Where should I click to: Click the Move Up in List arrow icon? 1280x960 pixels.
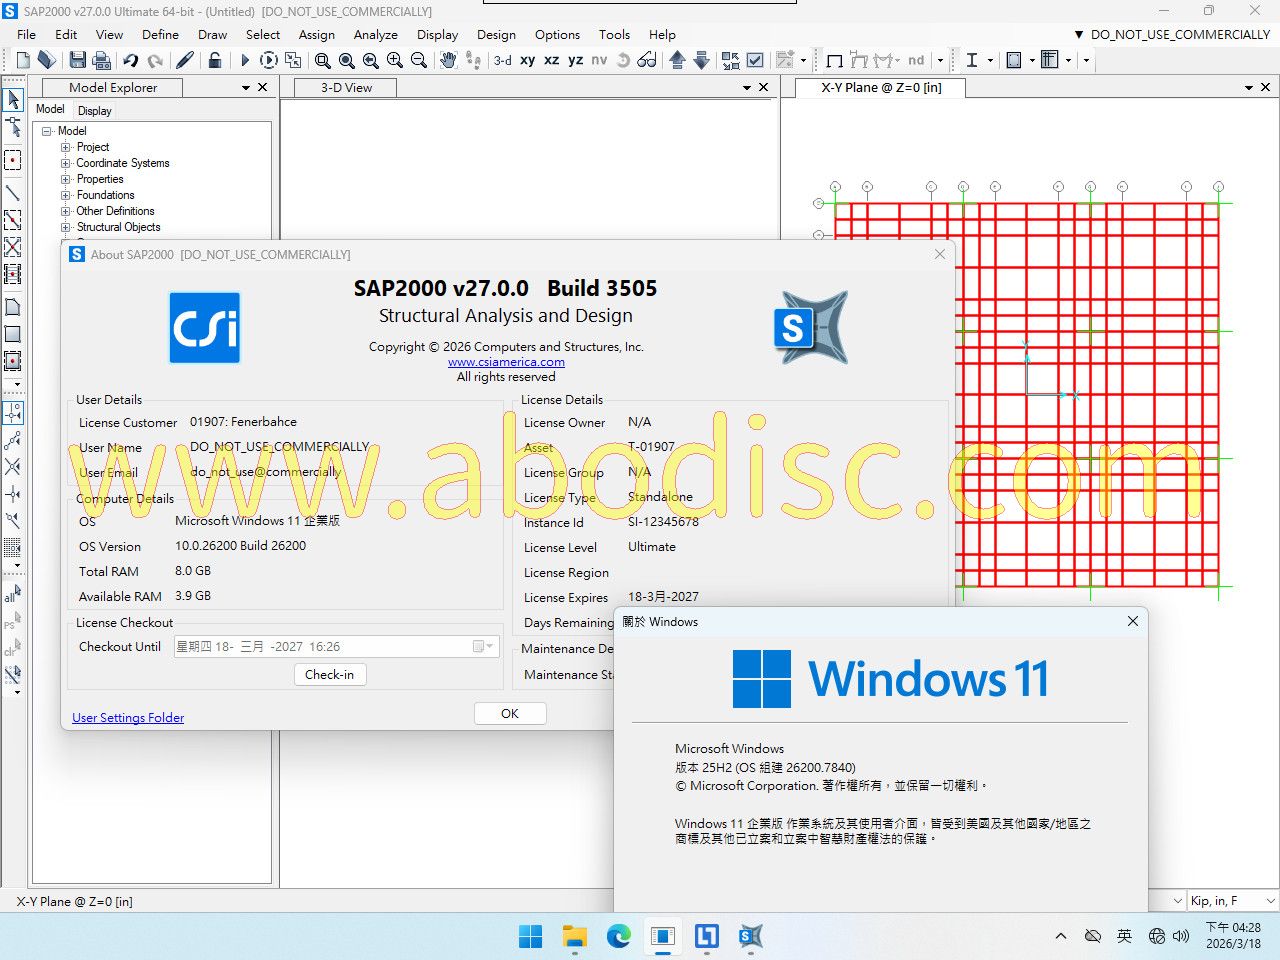[677, 60]
